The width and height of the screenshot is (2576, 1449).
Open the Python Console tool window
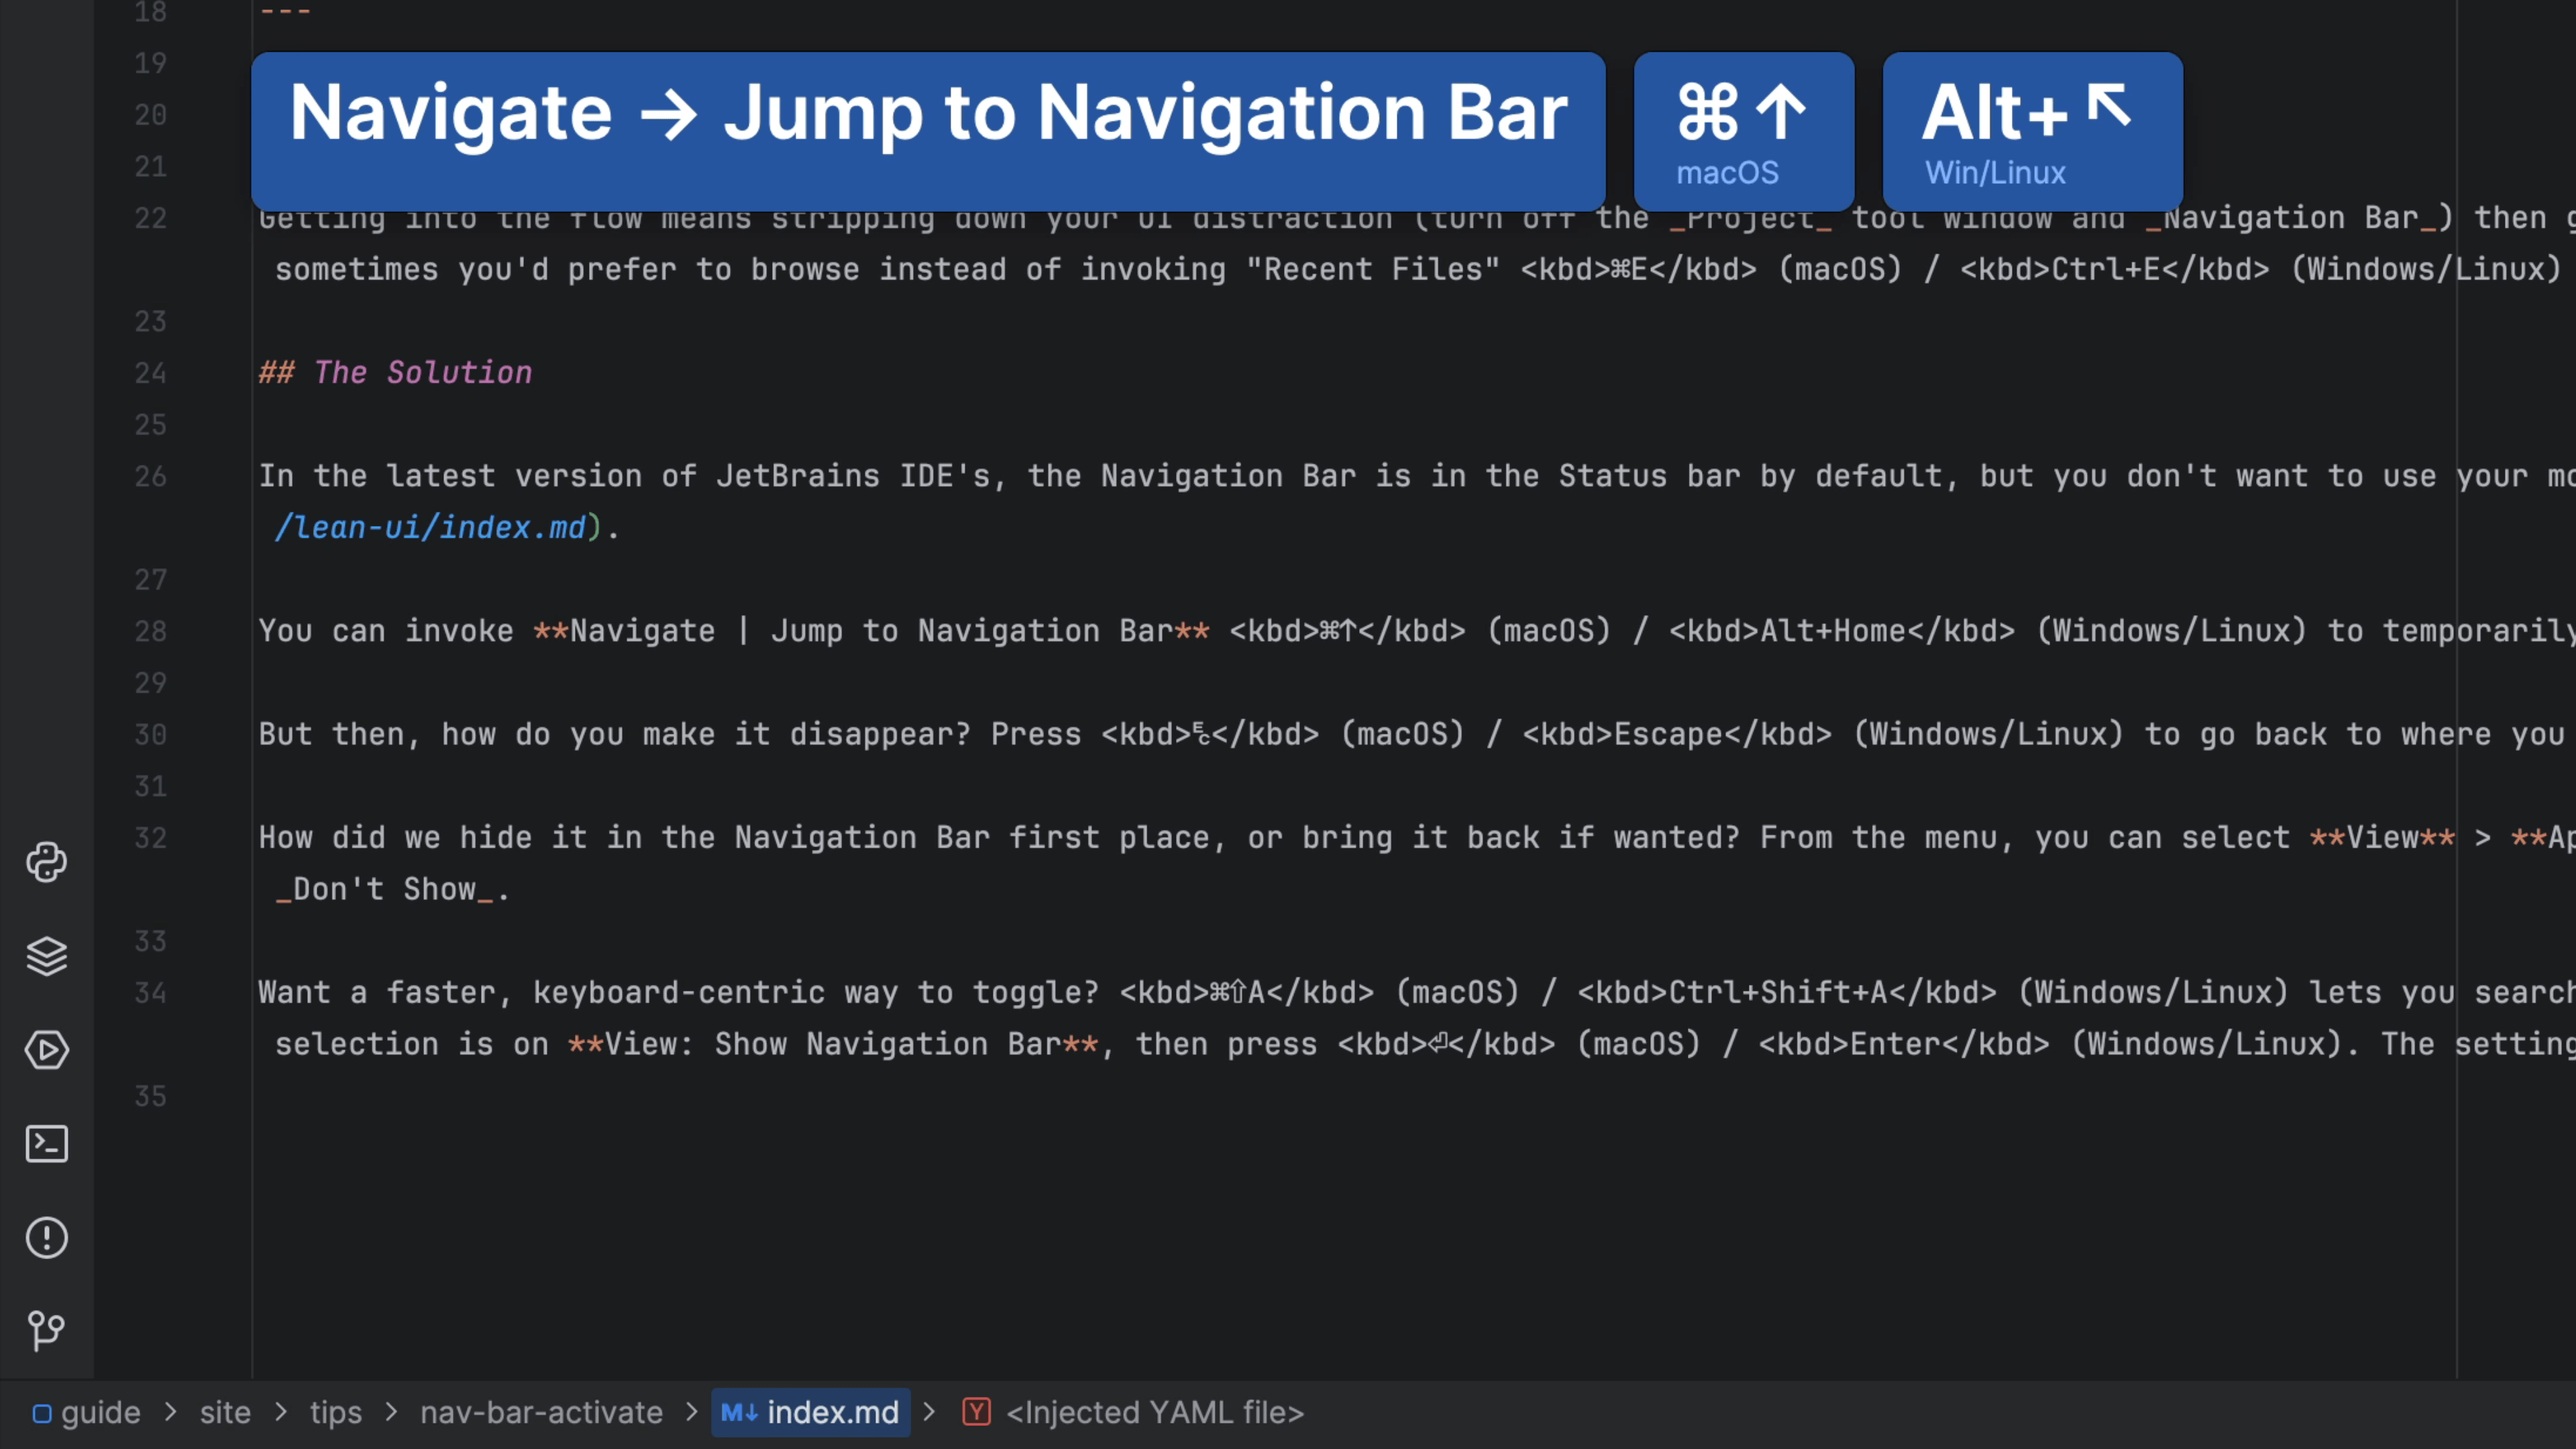pos(46,862)
